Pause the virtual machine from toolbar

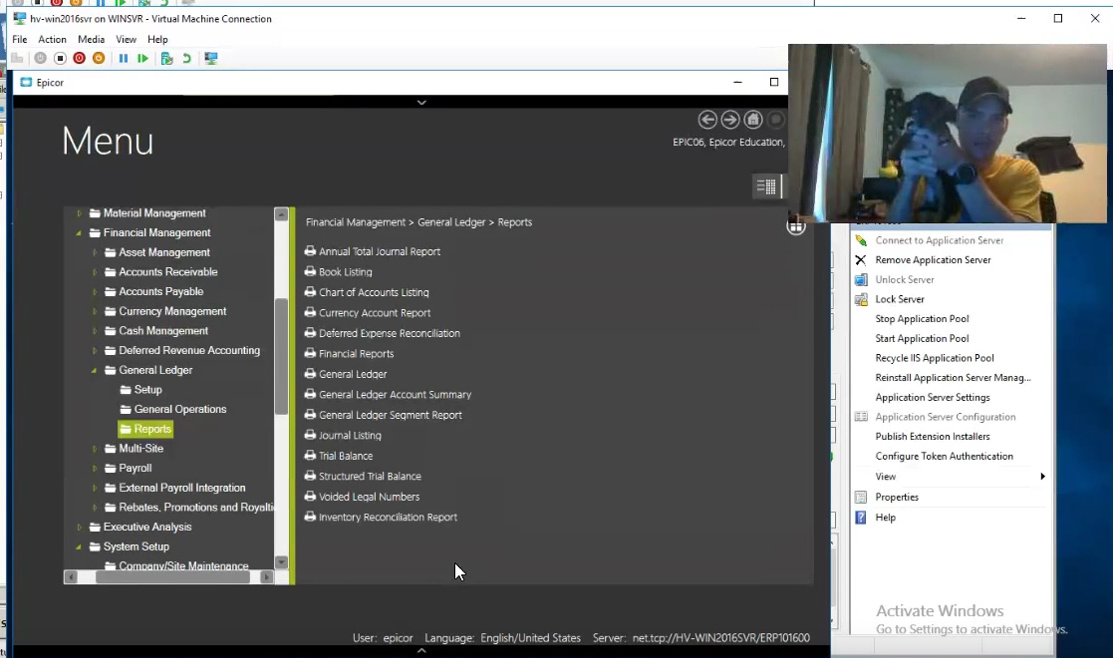[124, 58]
